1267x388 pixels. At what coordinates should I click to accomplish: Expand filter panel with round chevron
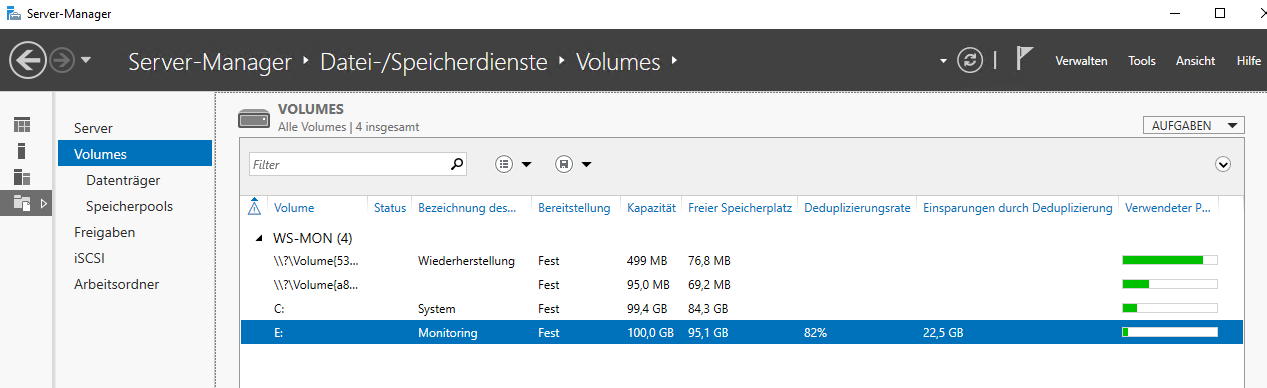tap(1222, 164)
